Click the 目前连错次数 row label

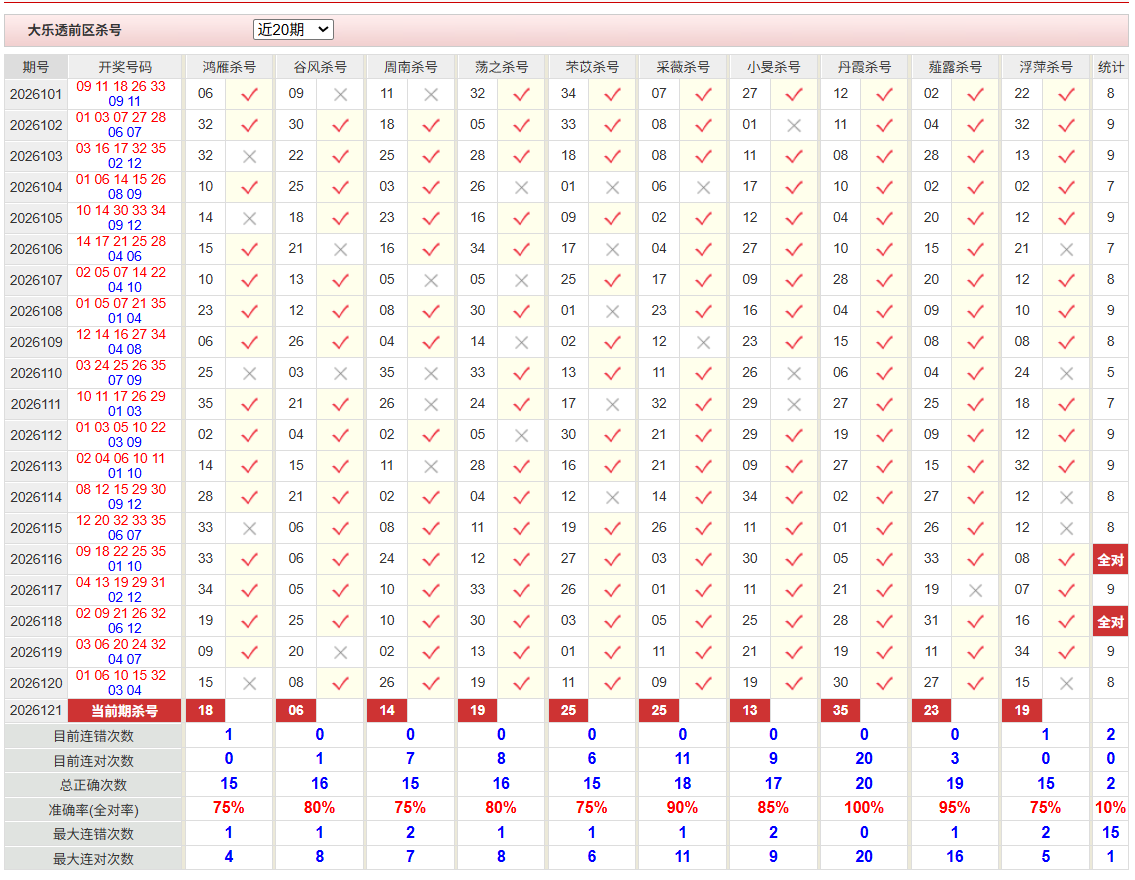point(93,737)
